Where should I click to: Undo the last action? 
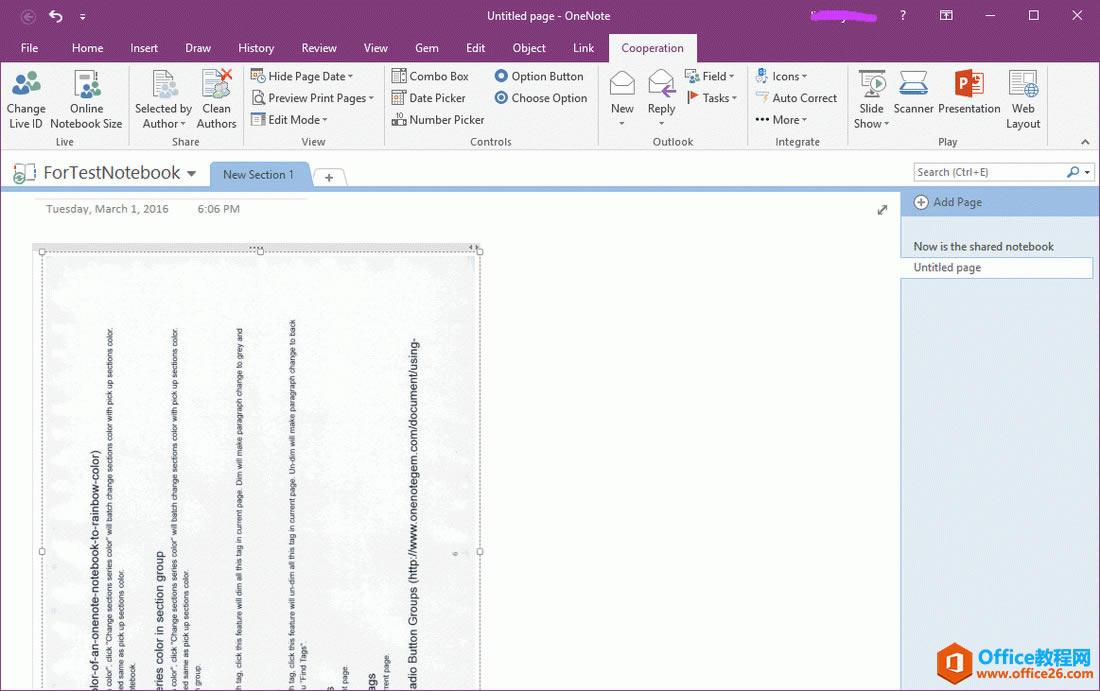[55, 15]
